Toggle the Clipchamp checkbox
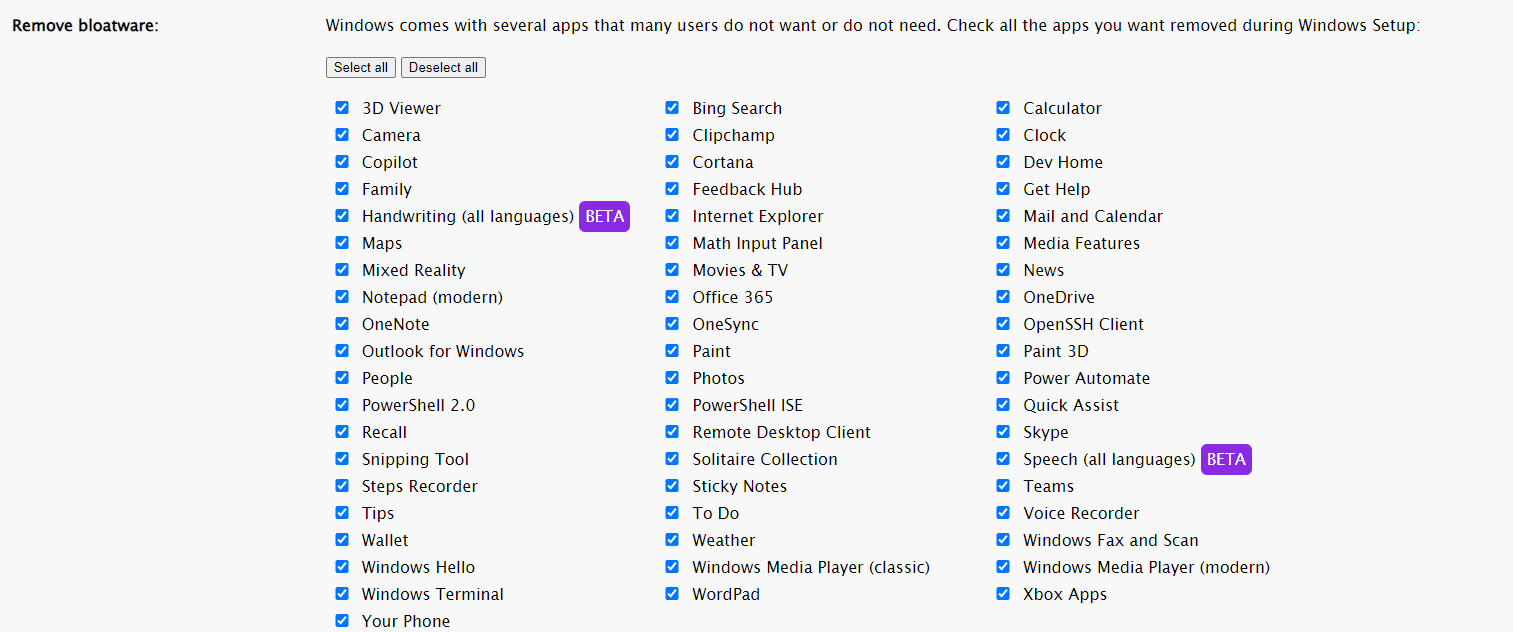Viewport: 1513px width, 632px height. [672, 135]
